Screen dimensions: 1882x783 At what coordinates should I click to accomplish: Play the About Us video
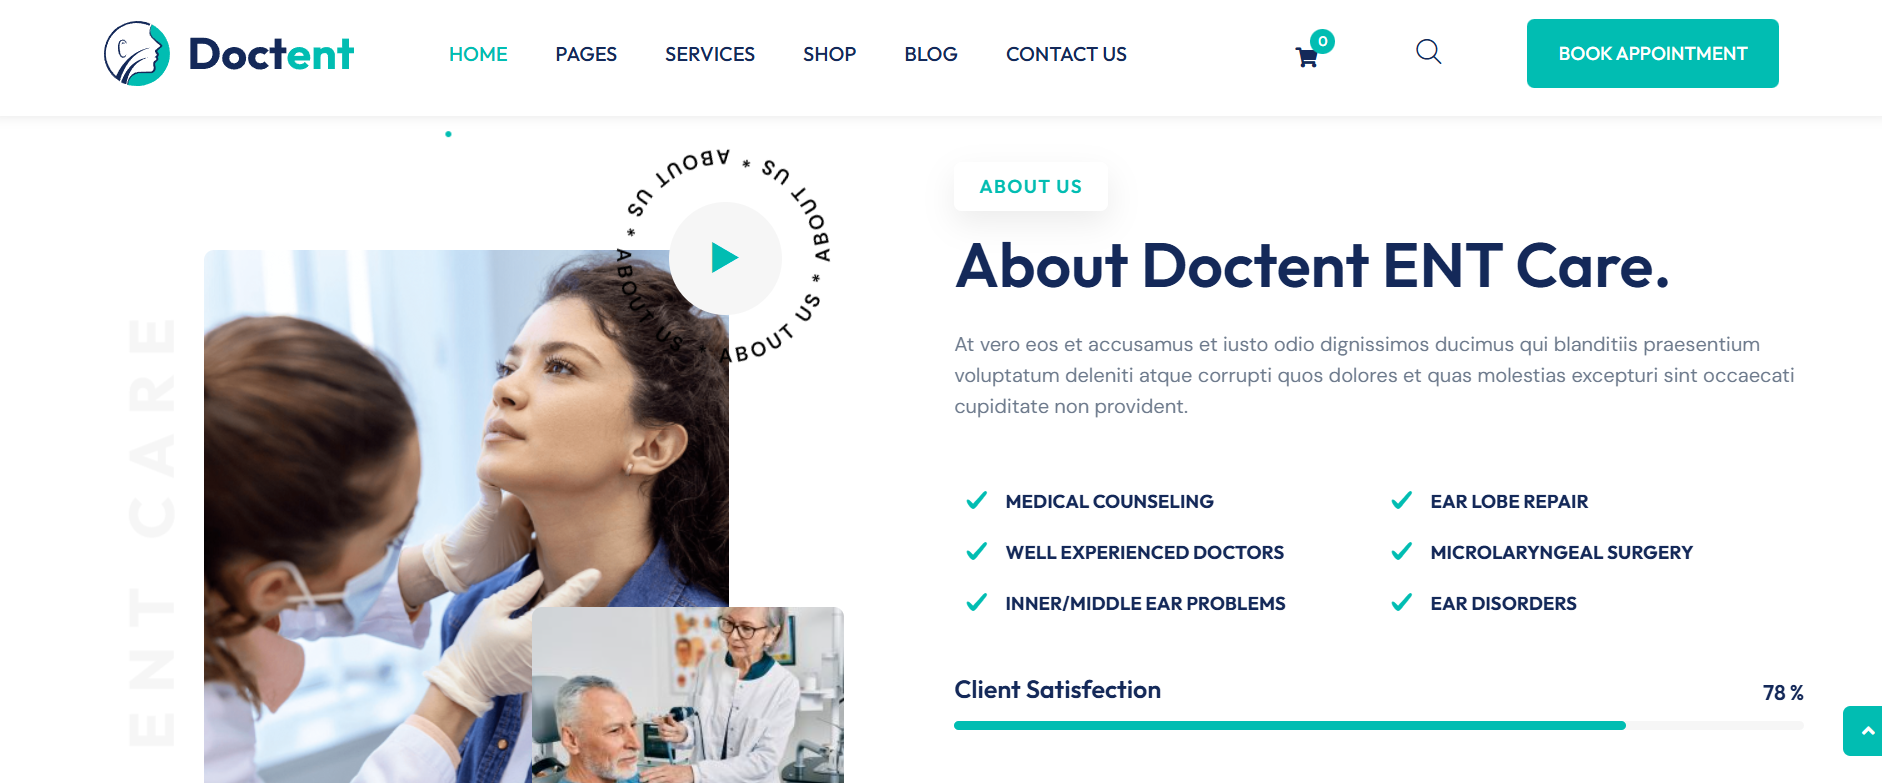tap(725, 258)
